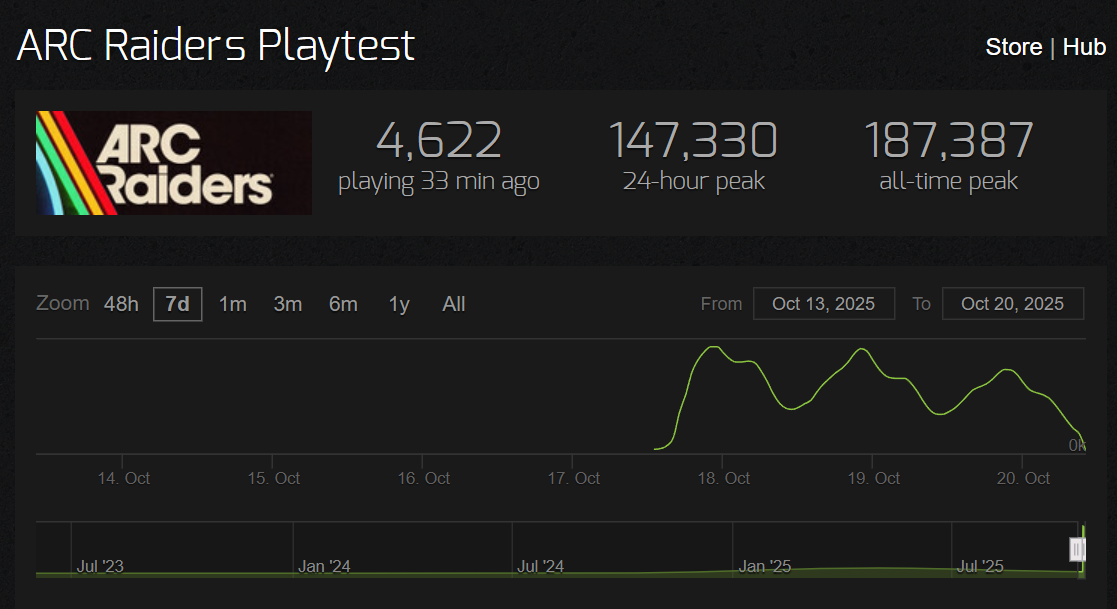Viewport: 1117px width, 609px height.
Task: Click Jul '24 on the navigator timeline
Action: point(540,566)
